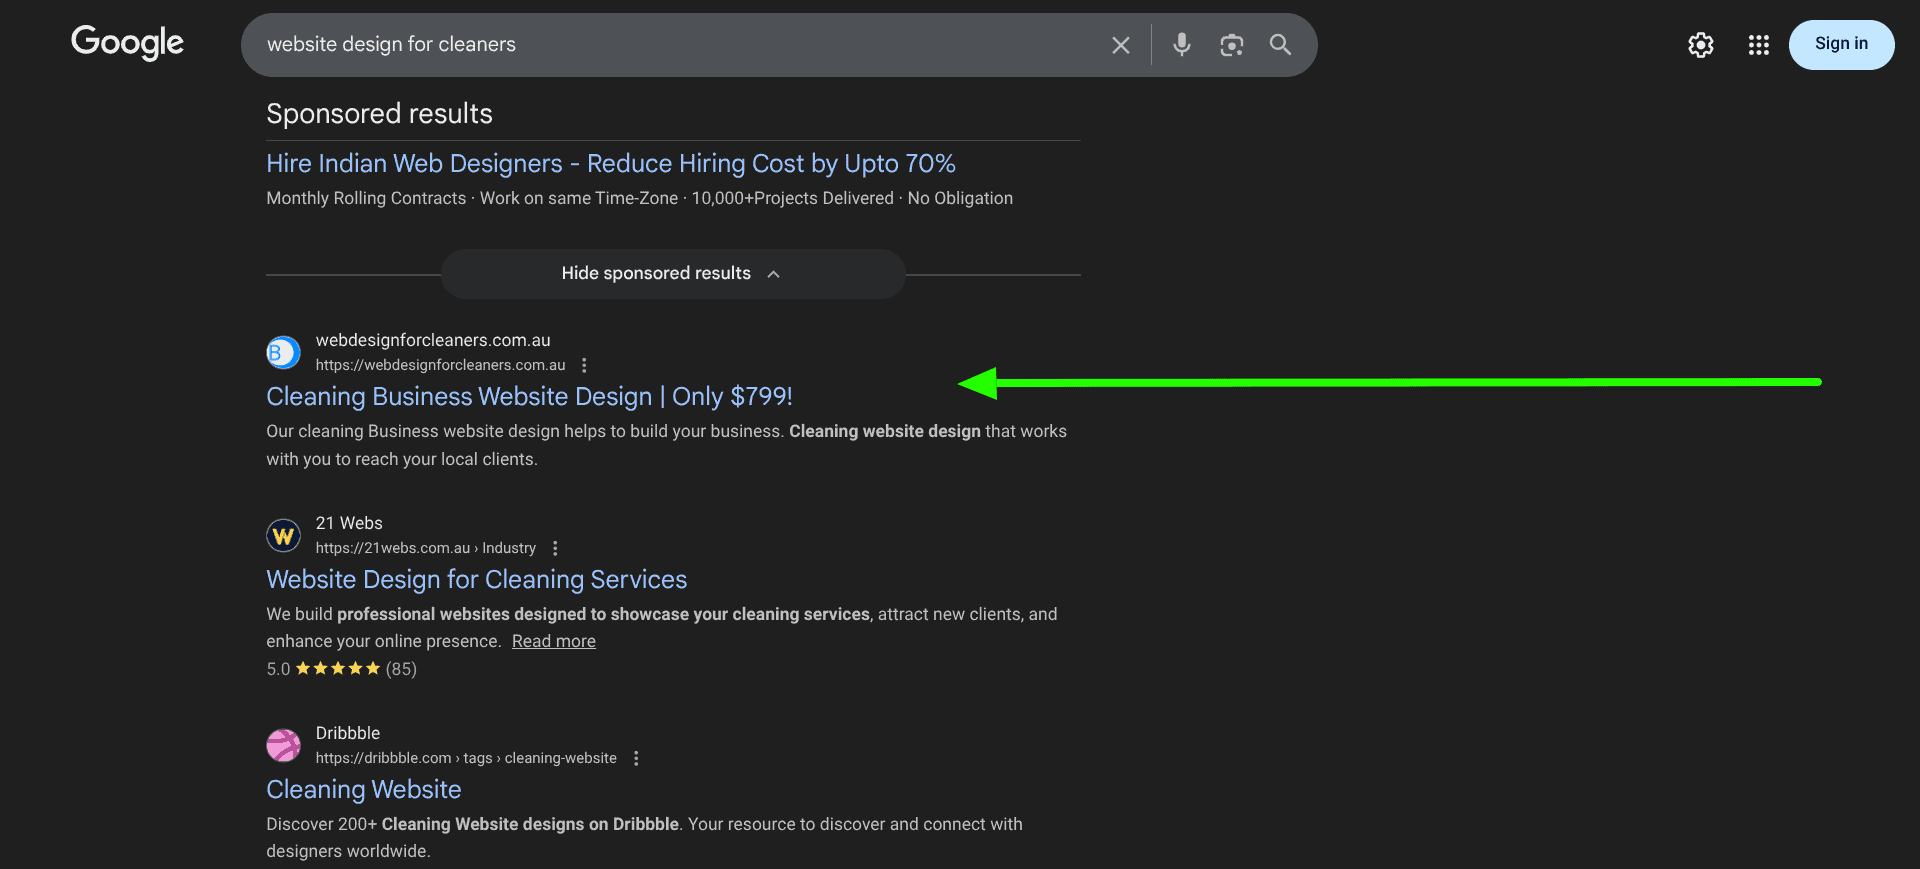Click the Sponsored results heading
This screenshot has height=869, width=1920.
(x=379, y=114)
